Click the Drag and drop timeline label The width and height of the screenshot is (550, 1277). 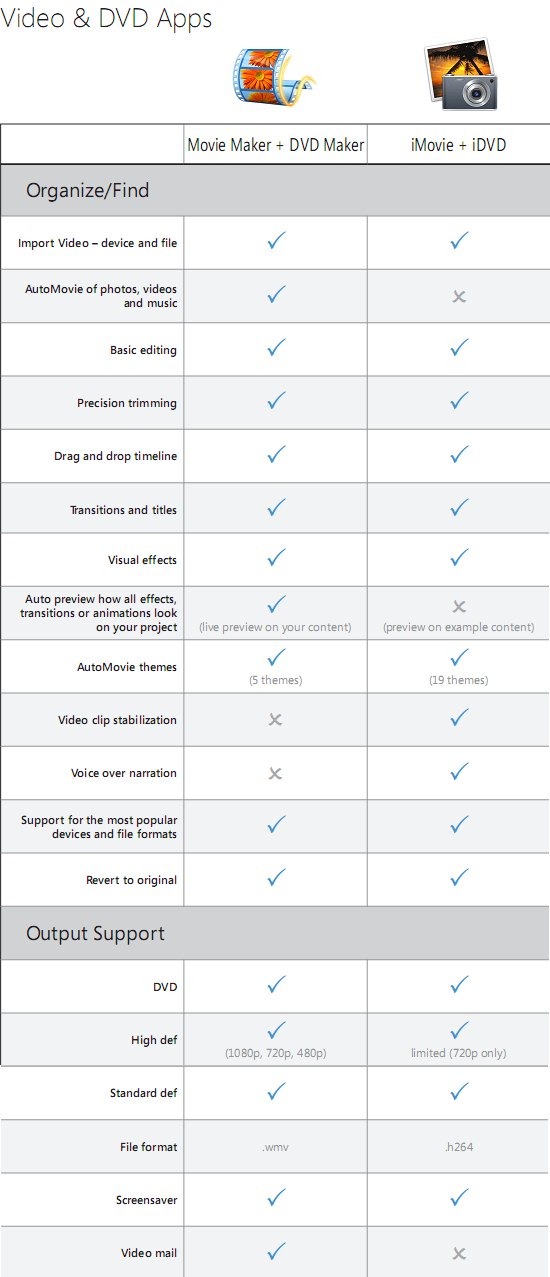(x=116, y=456)
